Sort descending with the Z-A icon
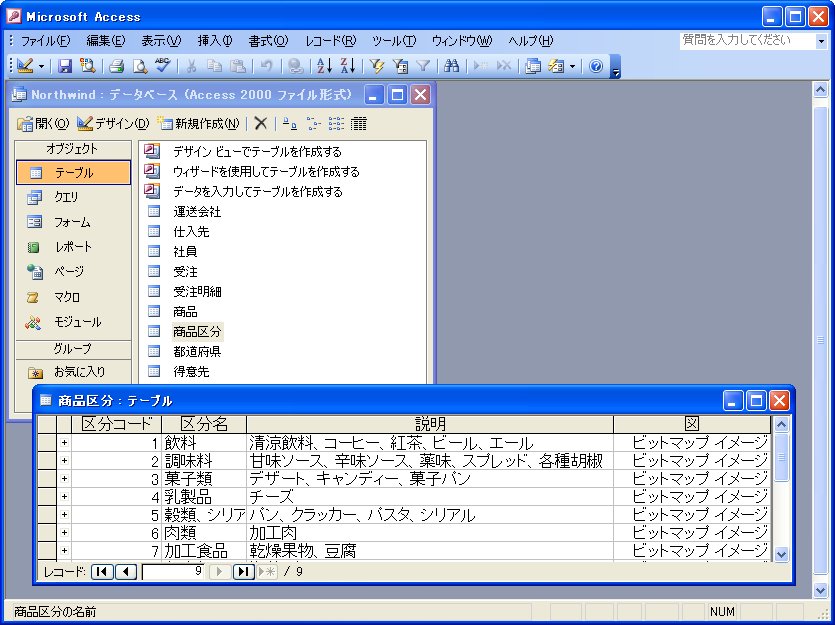 pyautogui.click(x=348, y=66)
